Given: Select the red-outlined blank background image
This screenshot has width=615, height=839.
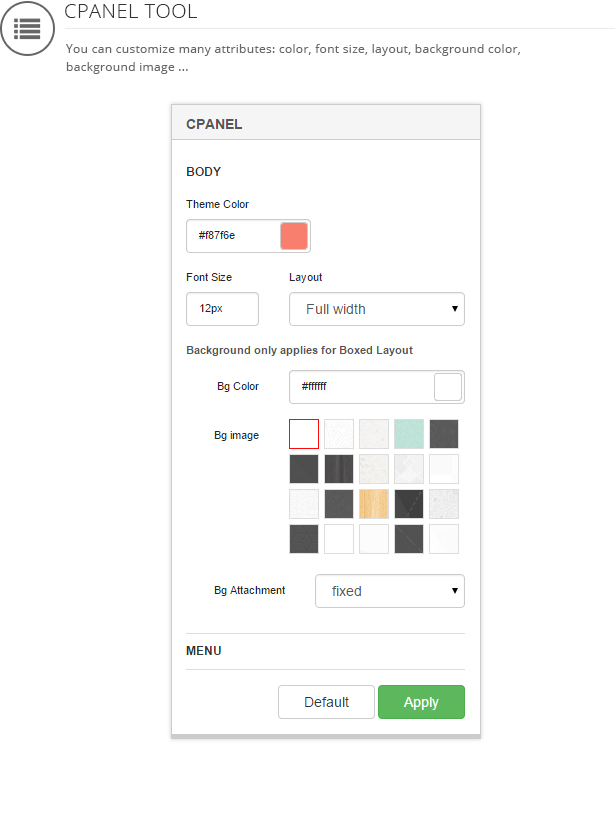Looking at the screenshot, I should (304, 434).
